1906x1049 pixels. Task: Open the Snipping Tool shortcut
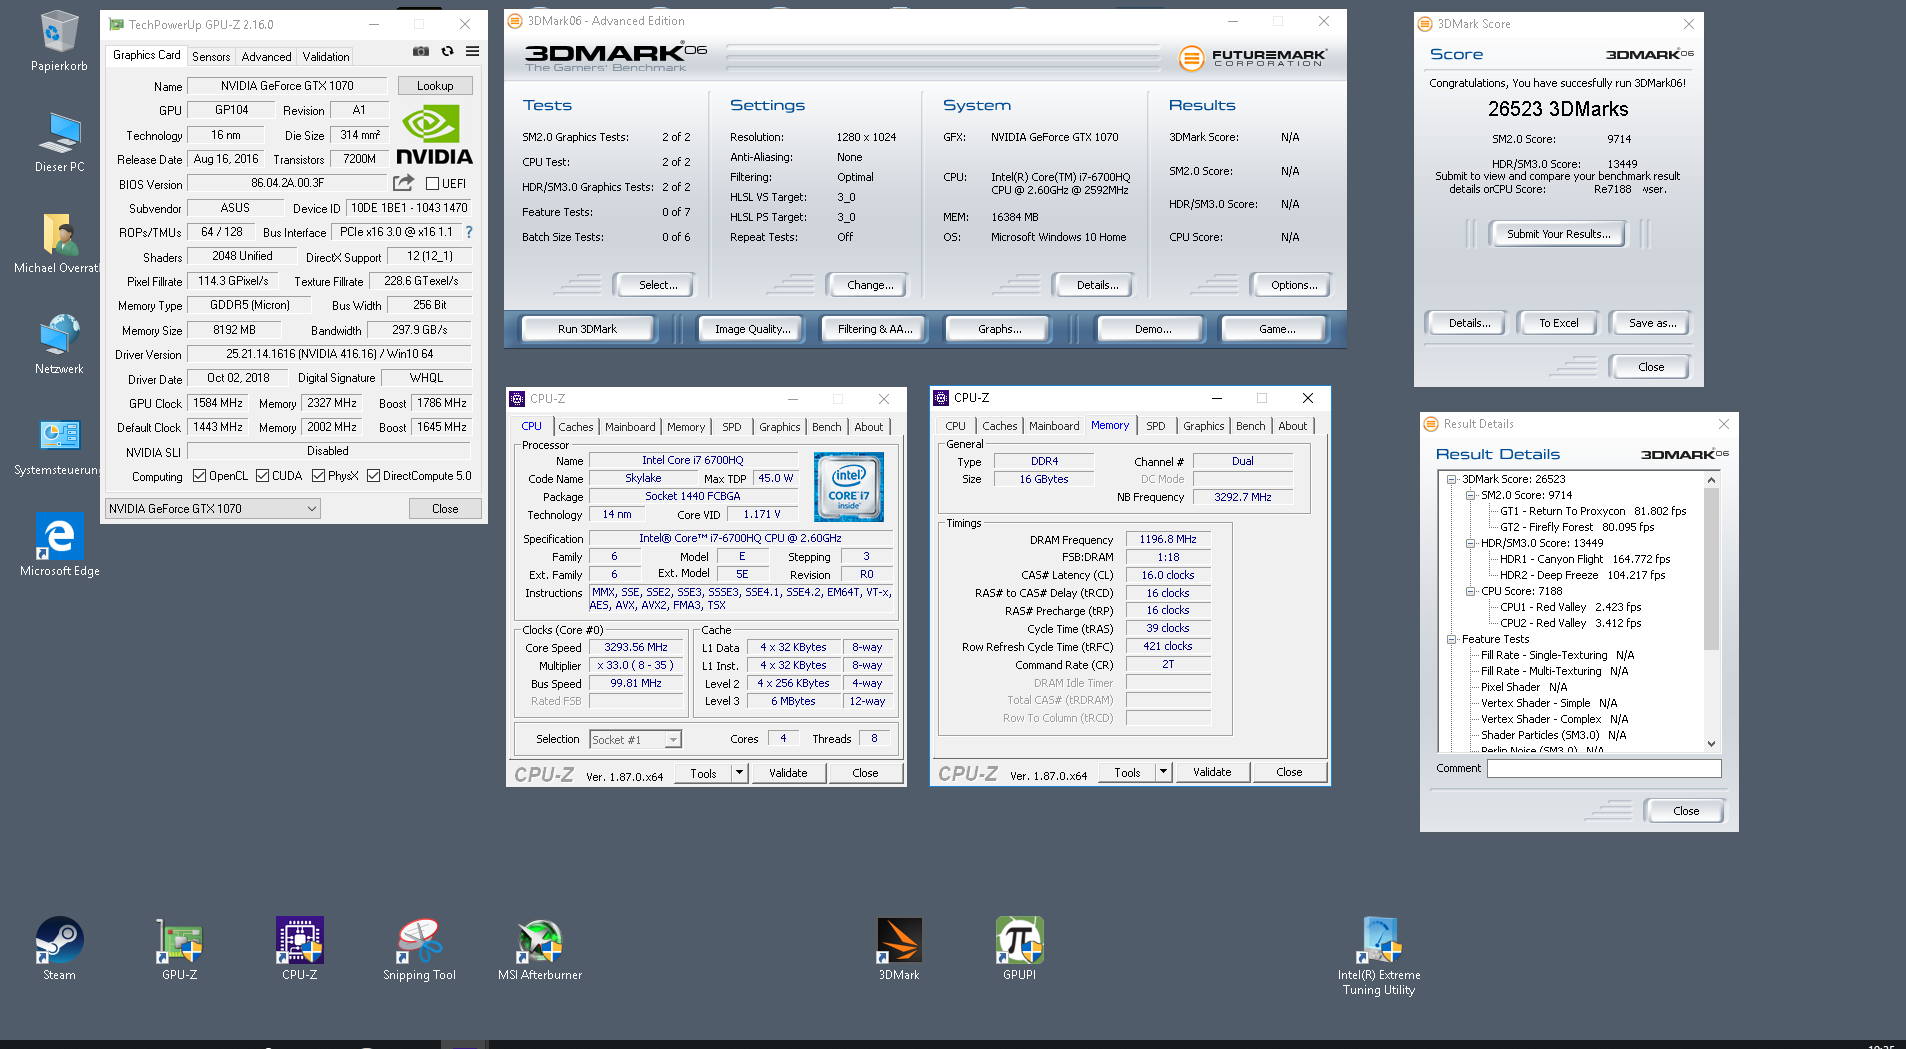click(419, 948)
